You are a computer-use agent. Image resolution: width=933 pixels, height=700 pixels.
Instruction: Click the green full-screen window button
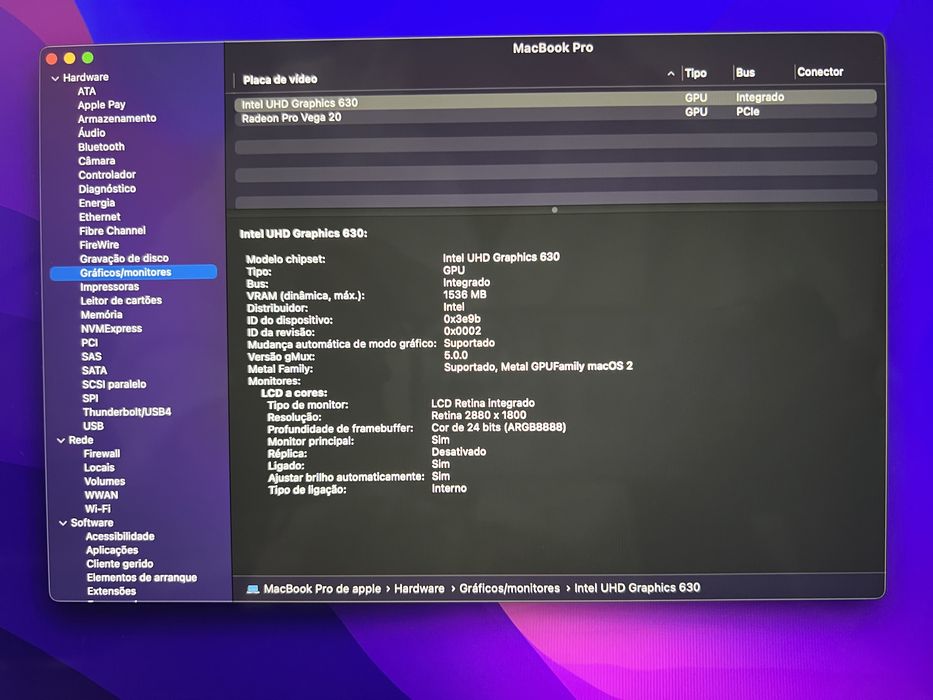coord(87,57)
